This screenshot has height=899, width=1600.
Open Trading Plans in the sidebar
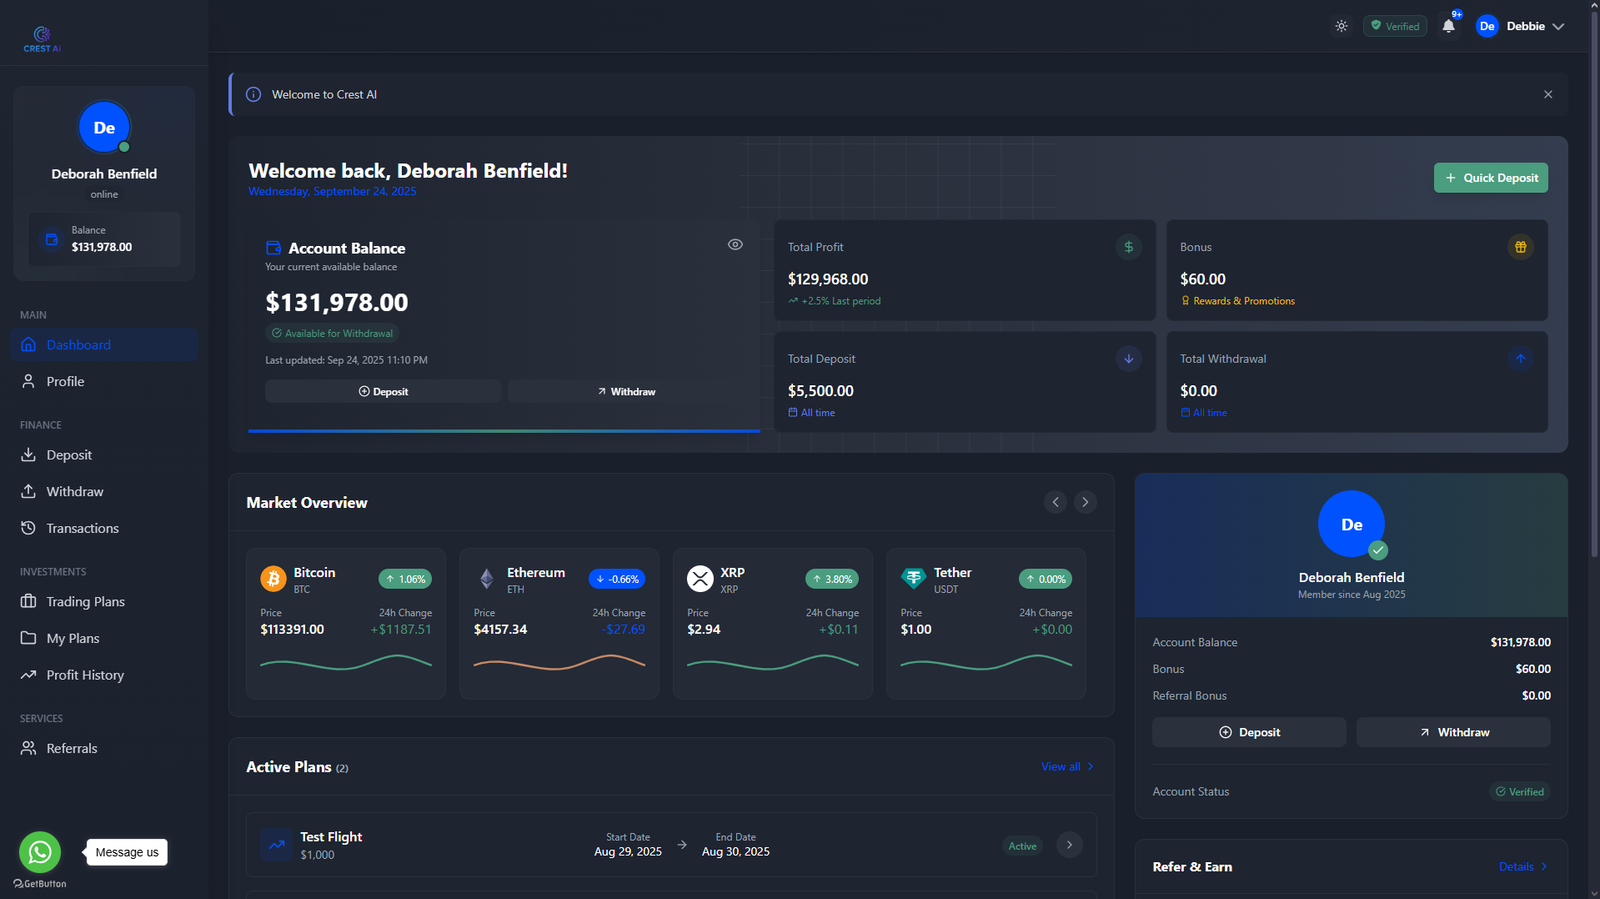pyautogui.click(x=85, y=602)
